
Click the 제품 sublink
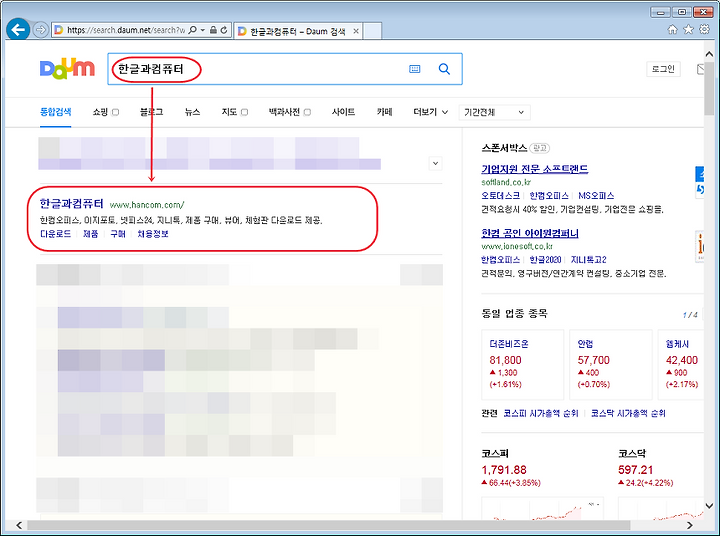pyautogui.click(x=90, y=234)
